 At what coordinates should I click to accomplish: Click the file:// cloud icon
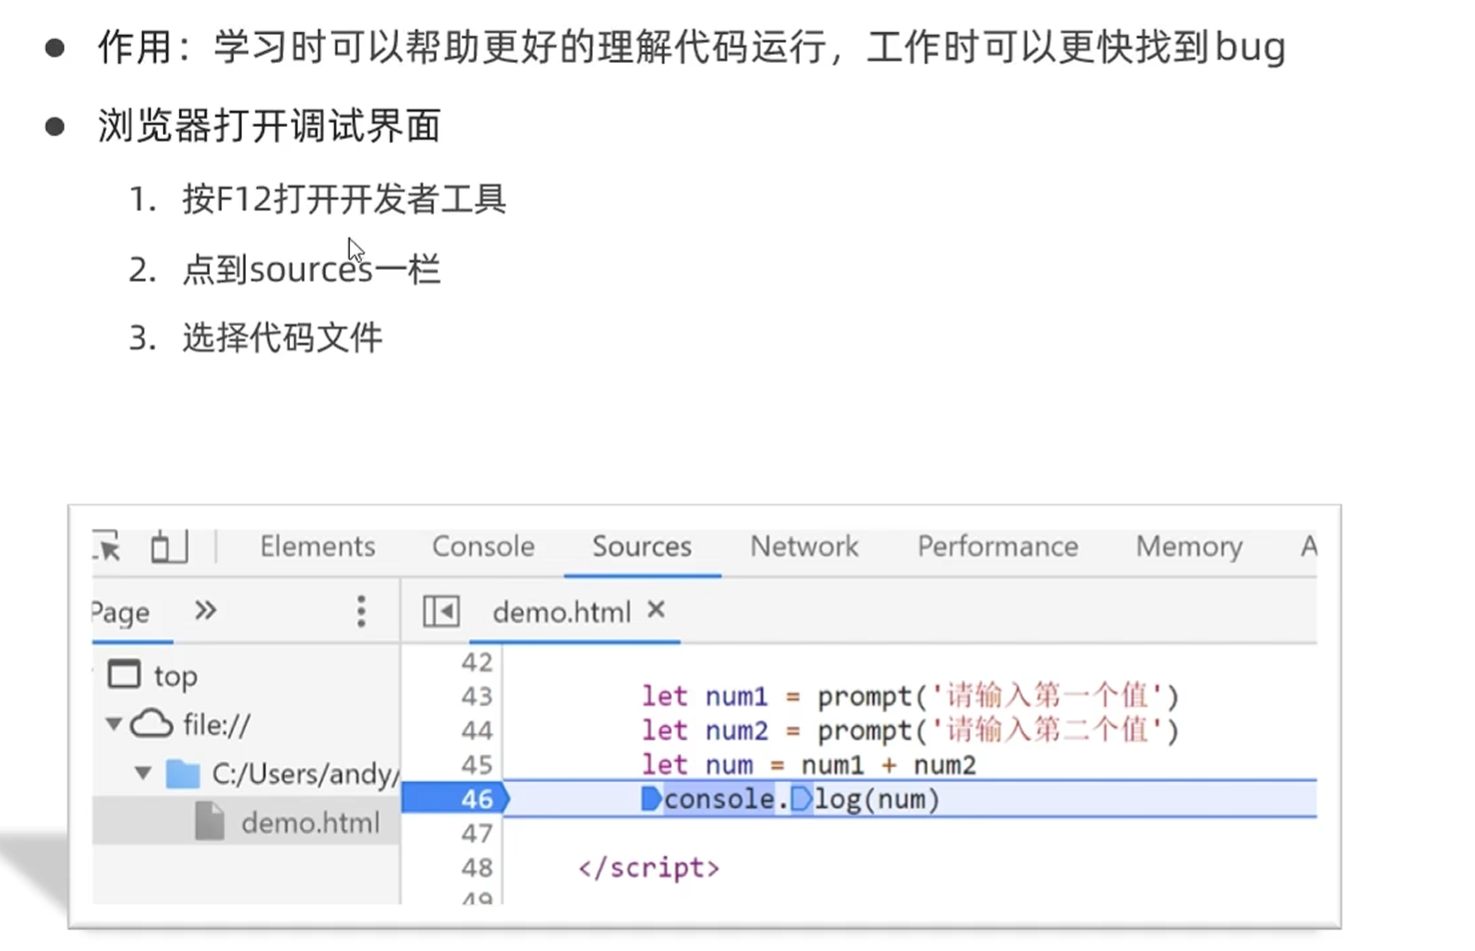point(152,723)
